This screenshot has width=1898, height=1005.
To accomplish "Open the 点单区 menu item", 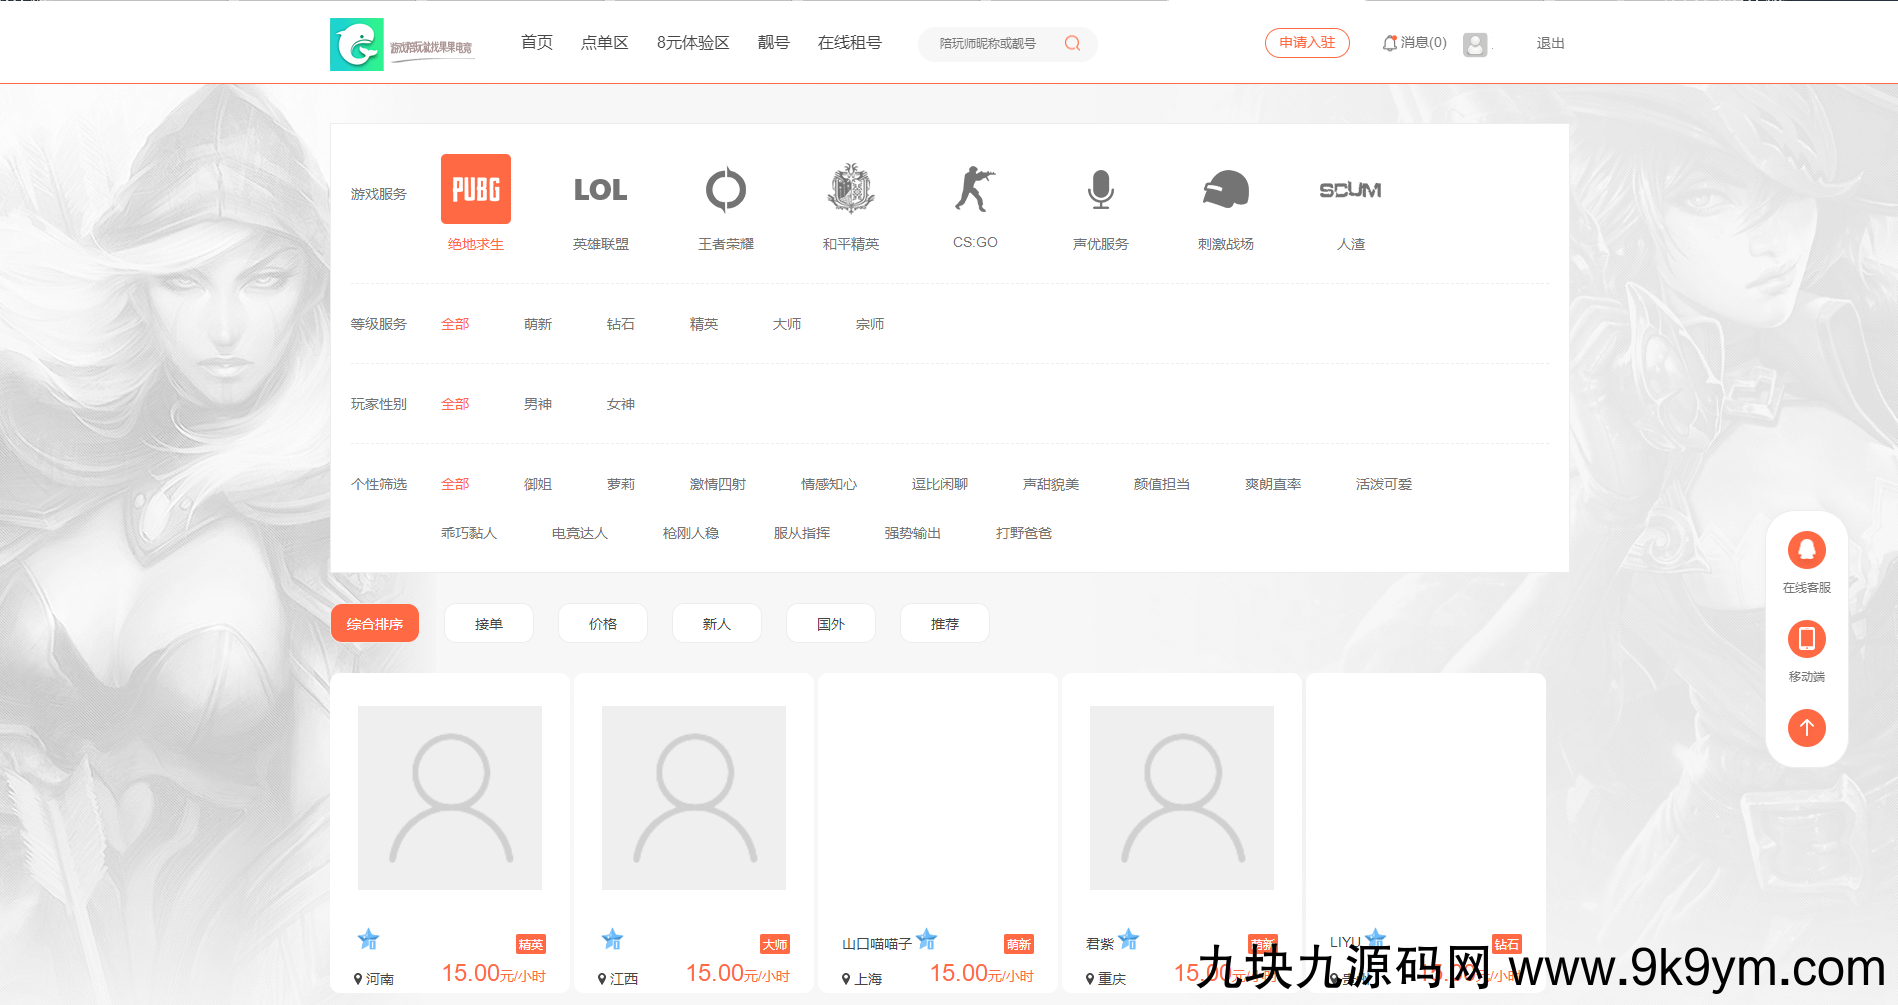I will point(604,42).
